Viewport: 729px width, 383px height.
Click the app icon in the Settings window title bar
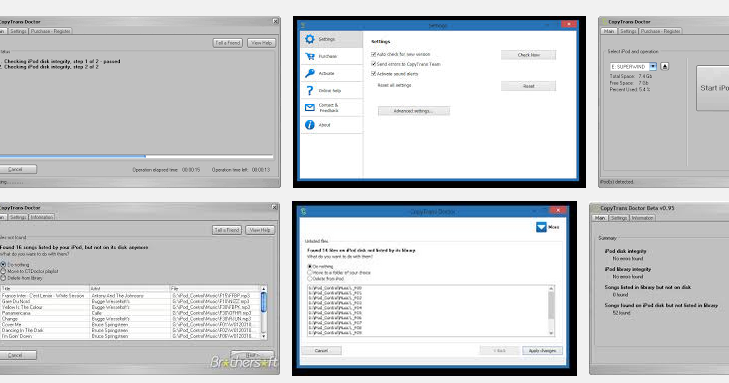coord(303,25)
